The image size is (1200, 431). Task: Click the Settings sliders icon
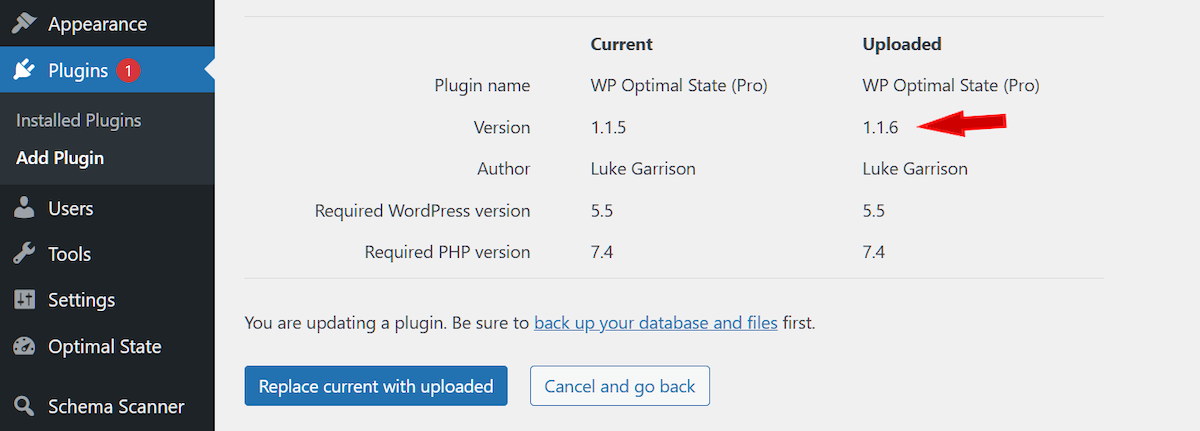coord(24,300)
